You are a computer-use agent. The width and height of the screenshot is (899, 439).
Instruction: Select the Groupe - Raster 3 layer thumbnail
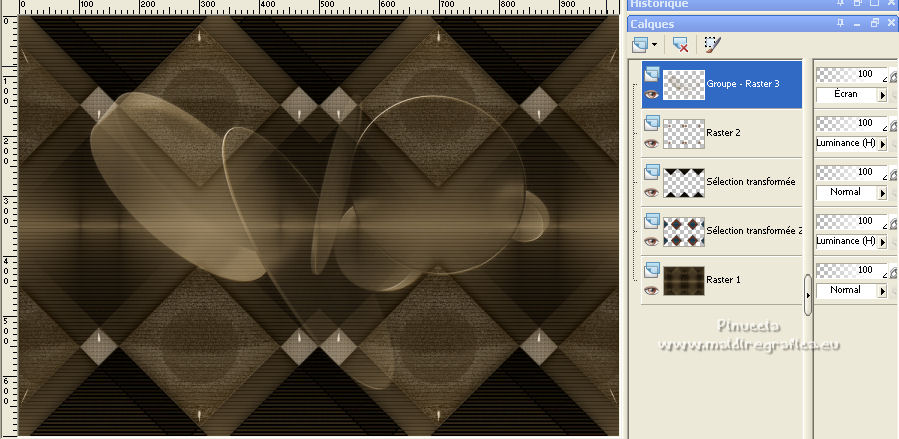(683, 85)
